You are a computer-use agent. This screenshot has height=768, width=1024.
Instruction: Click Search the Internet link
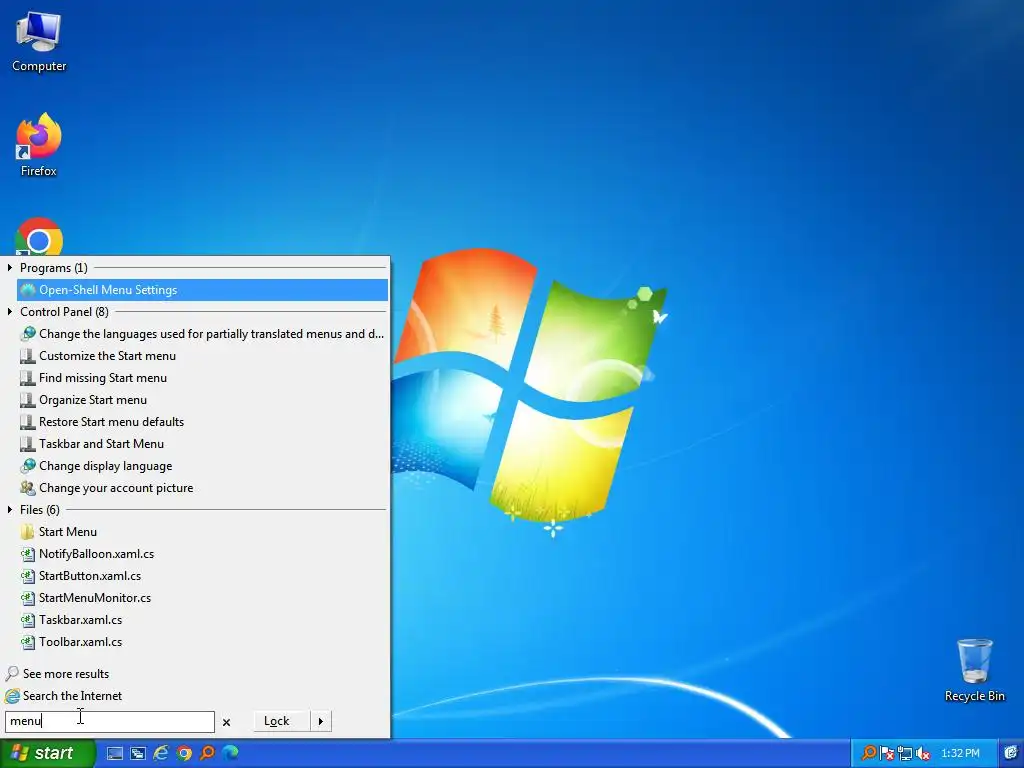click(x=72, y=696)
